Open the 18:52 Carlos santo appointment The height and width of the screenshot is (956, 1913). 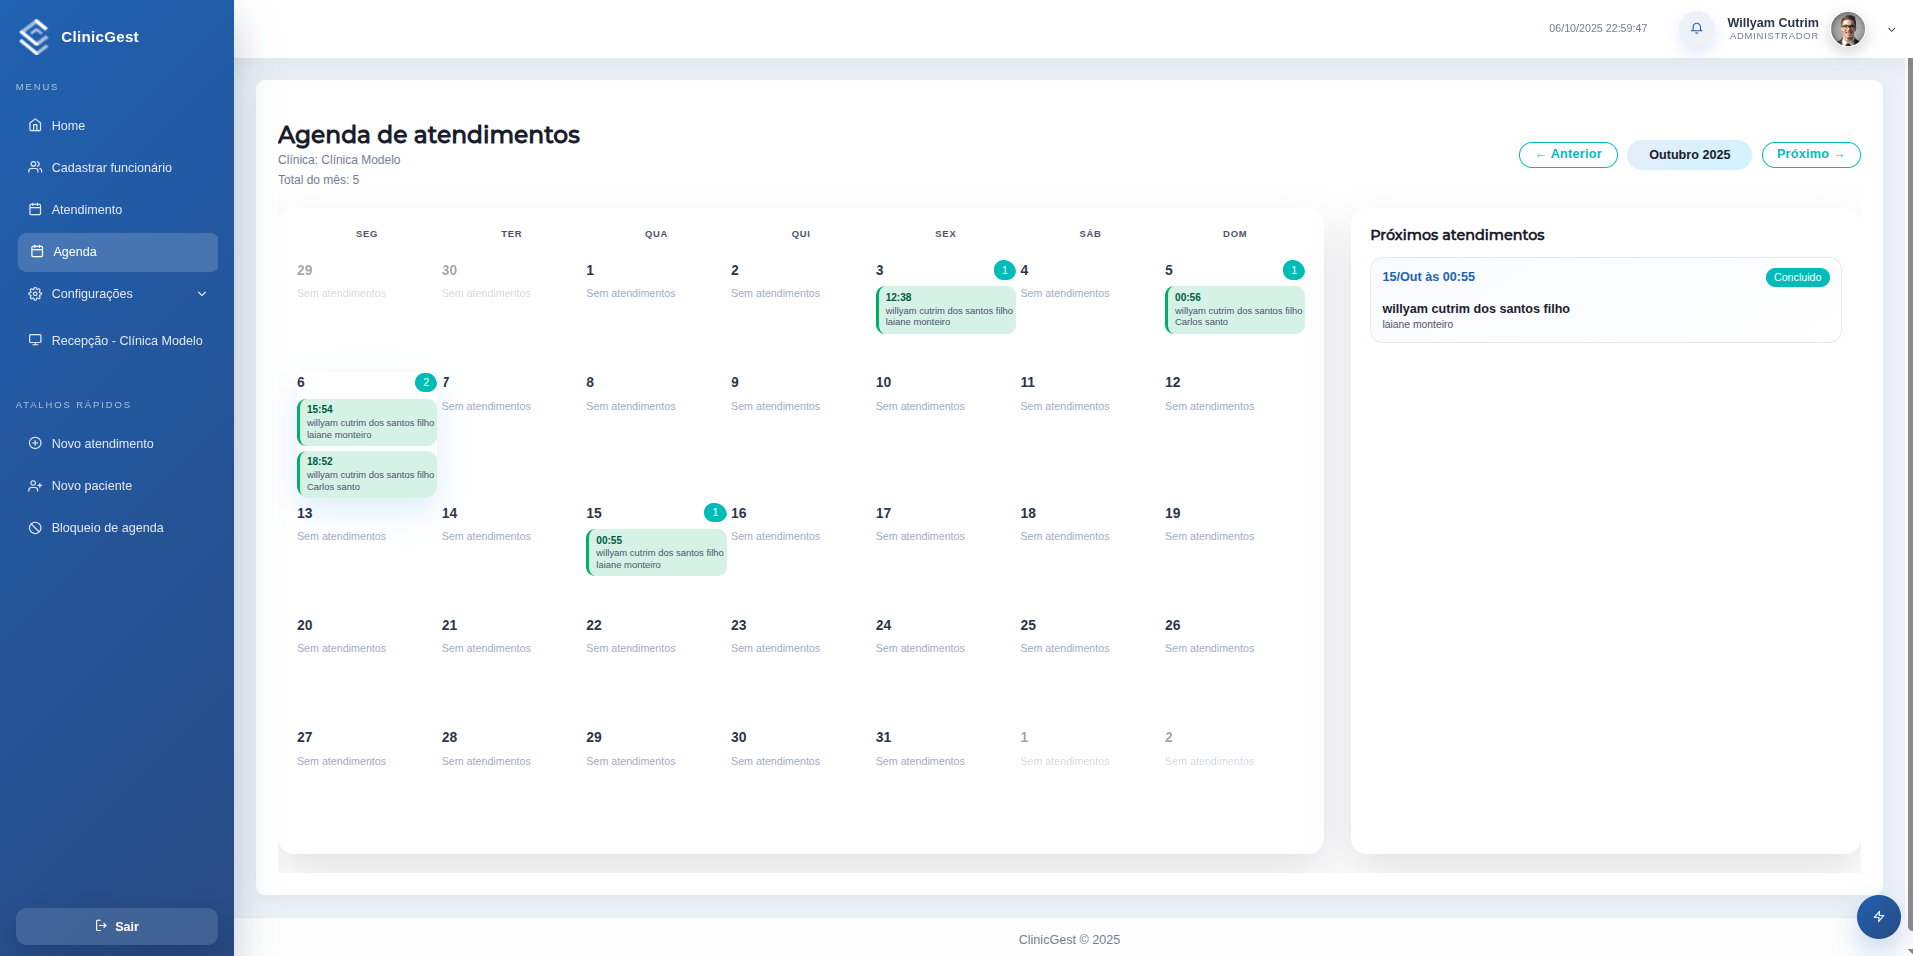click(367, 474)
